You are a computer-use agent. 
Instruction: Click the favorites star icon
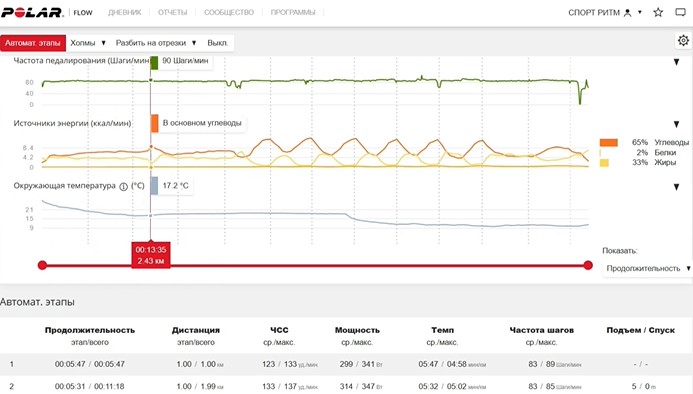(658, 12)
